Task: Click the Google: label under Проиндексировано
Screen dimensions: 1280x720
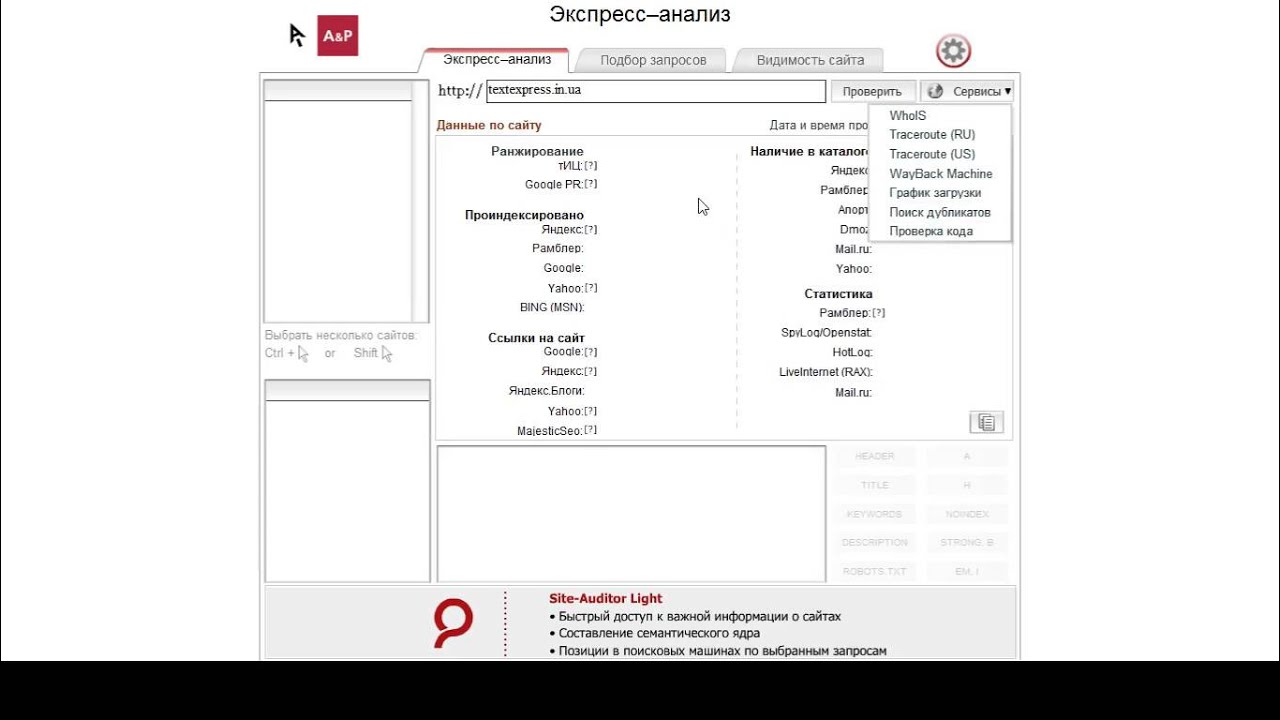Action: tap(564, 268)
